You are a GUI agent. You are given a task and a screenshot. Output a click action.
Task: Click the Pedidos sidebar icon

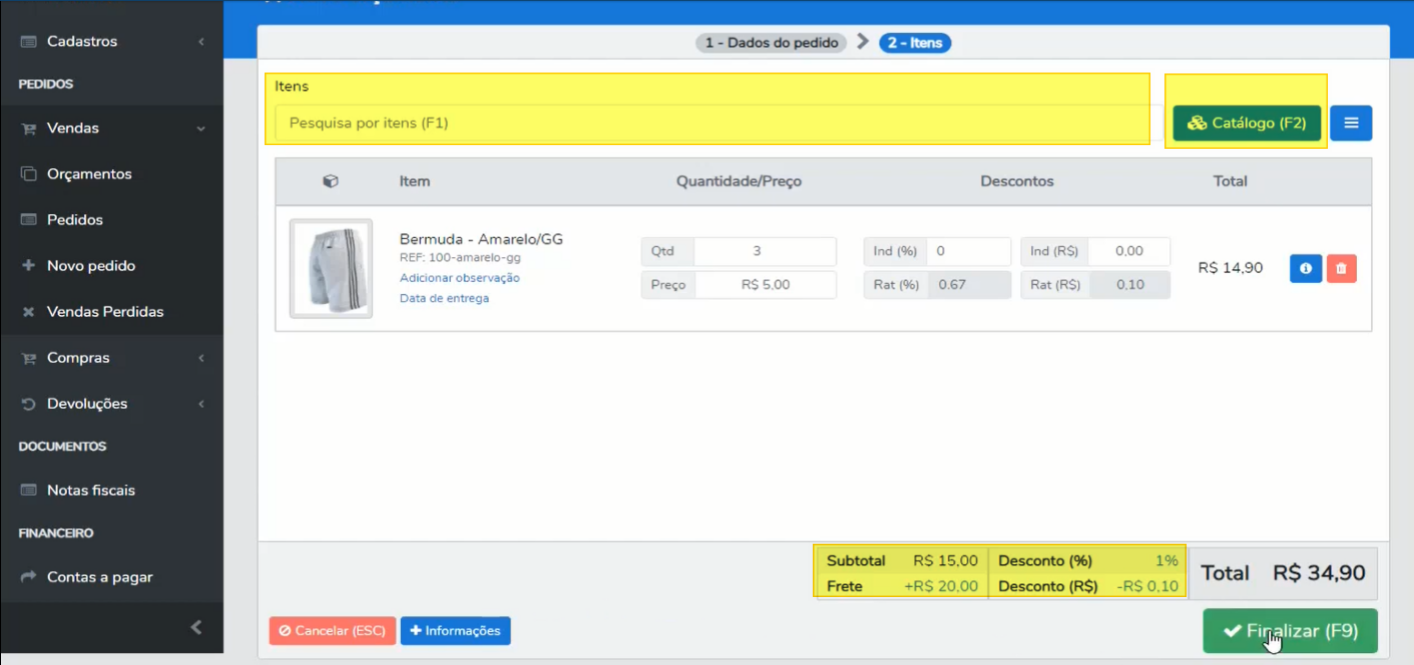(x=28, y=220)
